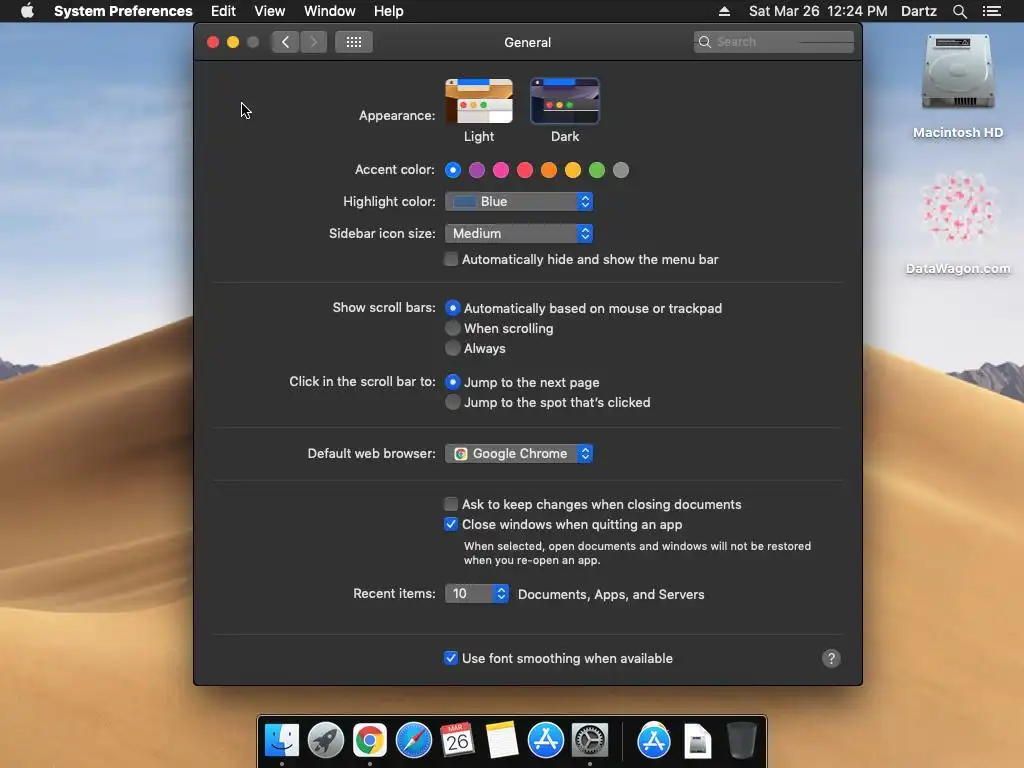Select scroll bars automatically based on mouse

453,308
